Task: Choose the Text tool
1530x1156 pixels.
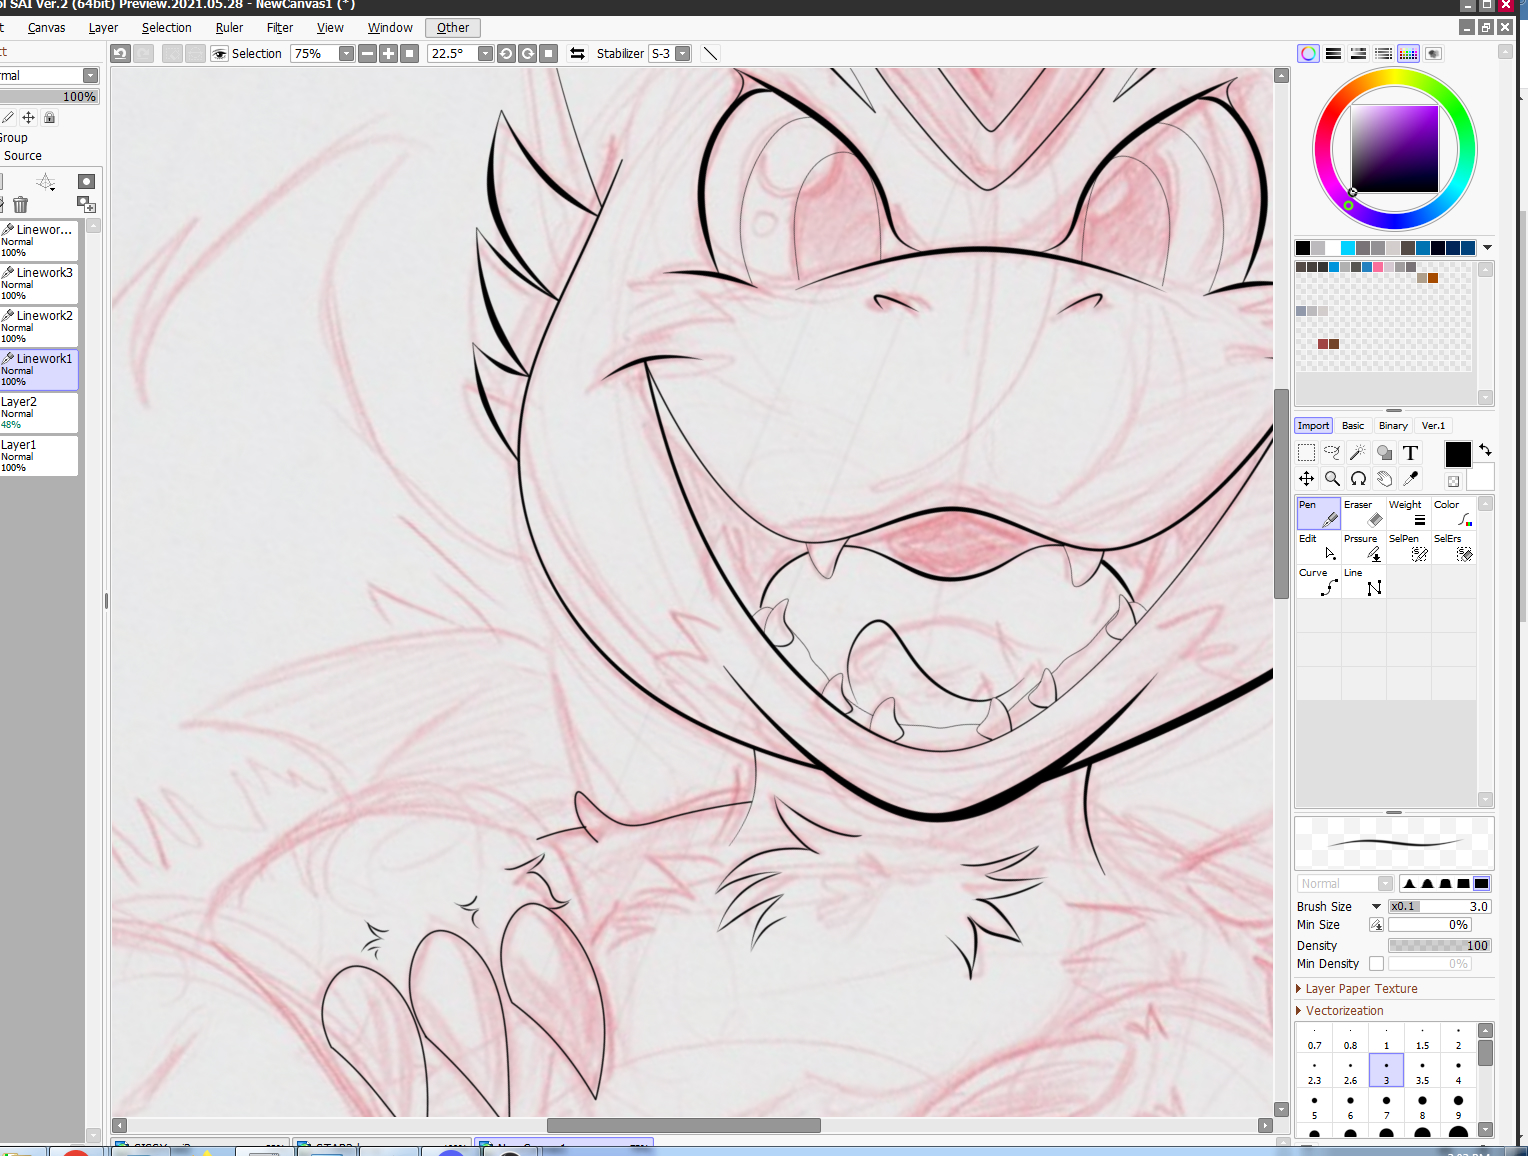Action: [1410, 453]
